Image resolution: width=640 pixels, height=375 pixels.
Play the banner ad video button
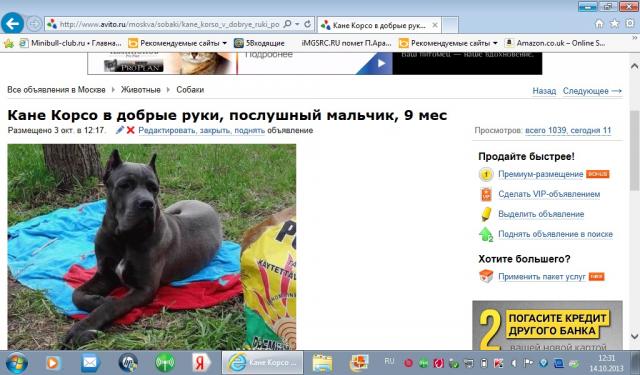pyautogui.click(x=381, y=63)
